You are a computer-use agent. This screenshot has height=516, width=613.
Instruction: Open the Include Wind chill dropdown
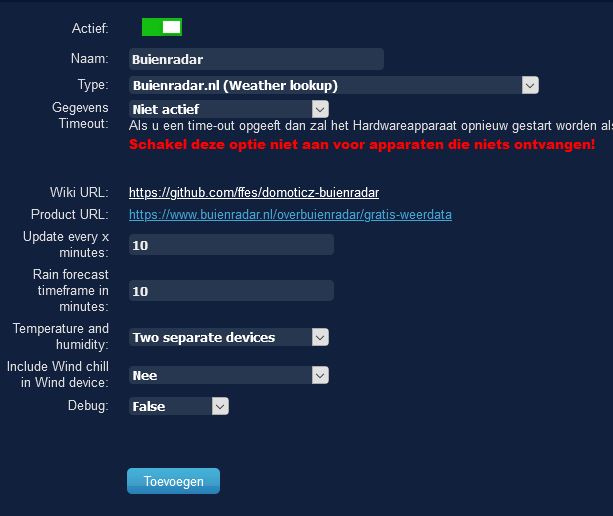[x=229, y=375]
